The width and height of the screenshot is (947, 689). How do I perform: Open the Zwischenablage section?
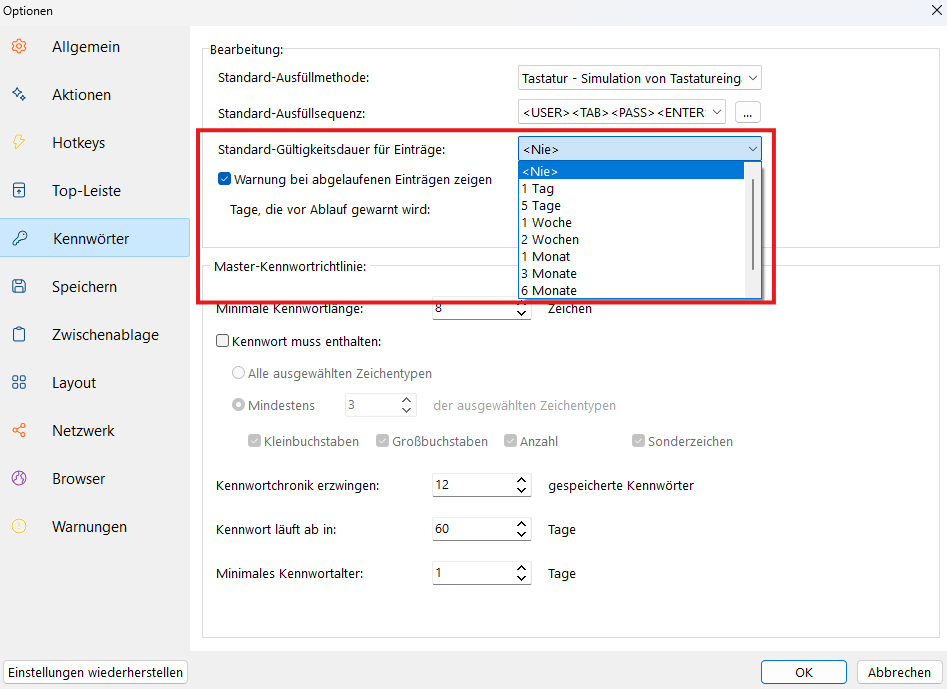tap(95, 335)
